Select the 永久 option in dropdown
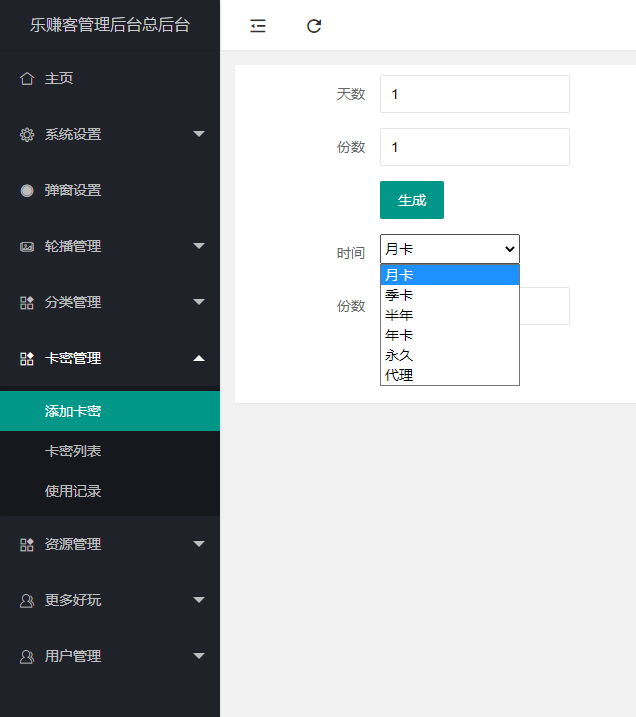The height and width of the screenshot is (717, 636). [450, 355]
